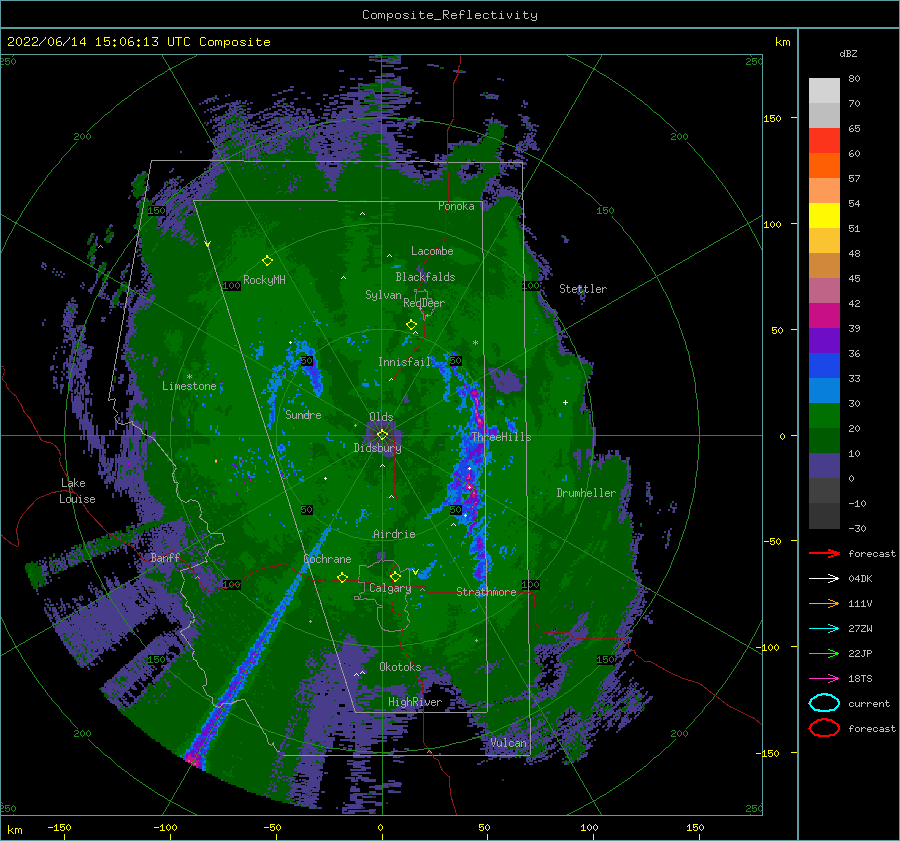
Task: Click the blue swatch below 36 dBZ
Action: click(824, 365)
